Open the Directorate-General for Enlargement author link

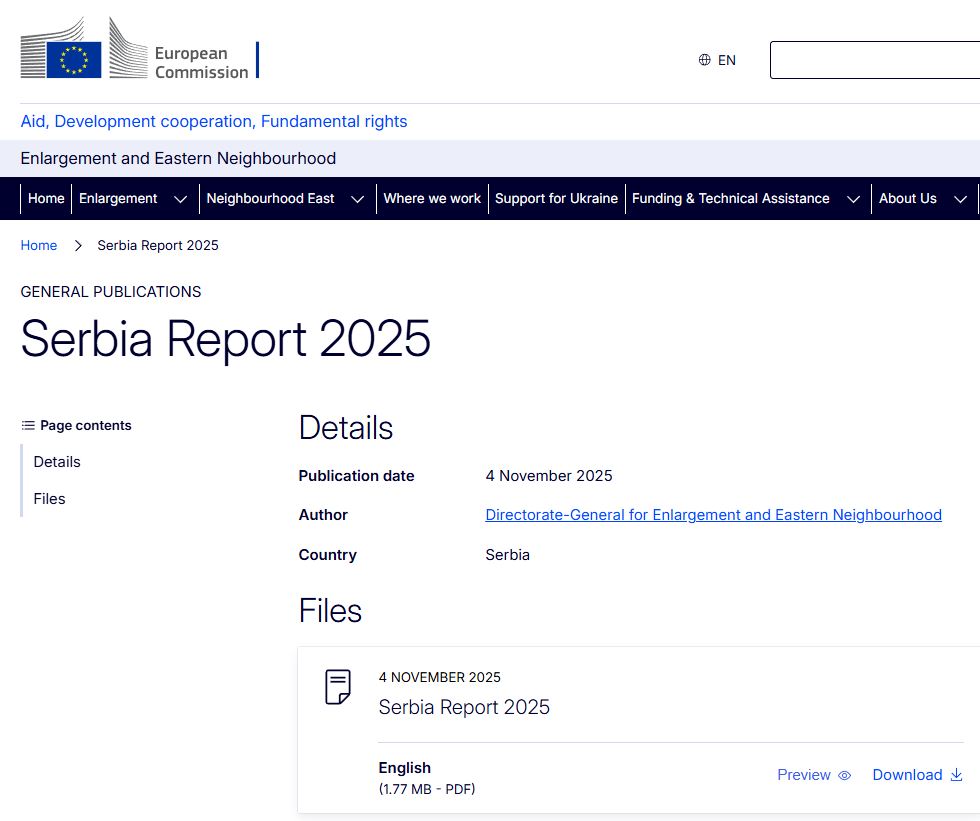point(713,514)
